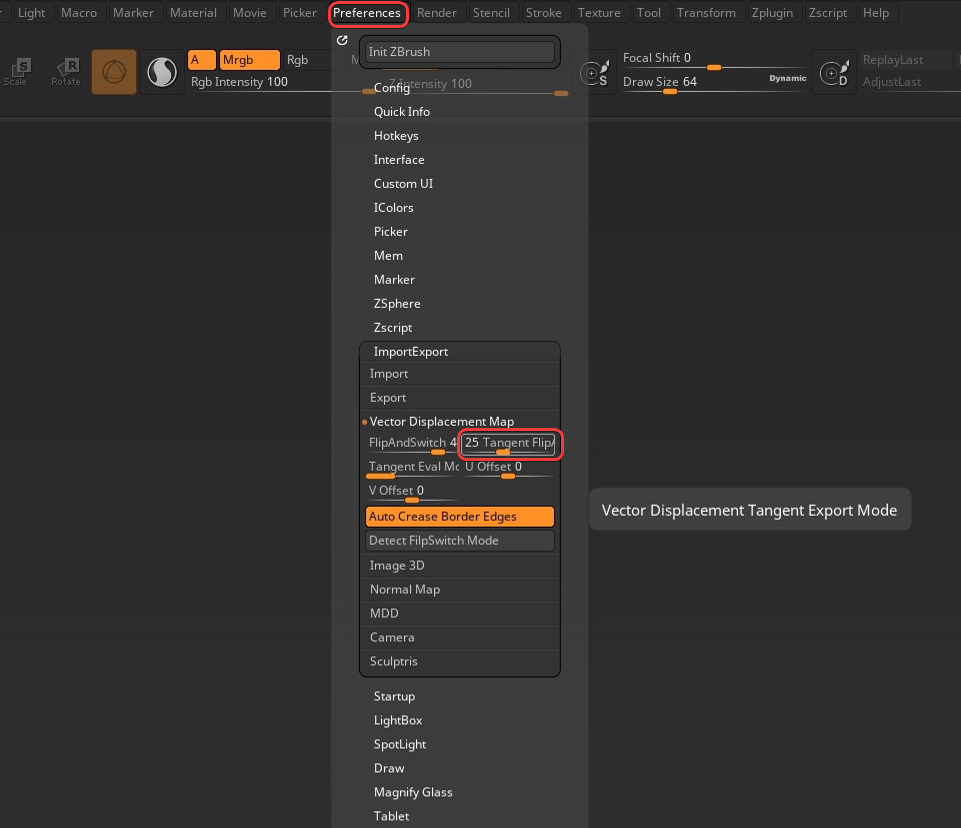Expand the Normal Map subsection

pyautogui.click(x=405, y=590)
